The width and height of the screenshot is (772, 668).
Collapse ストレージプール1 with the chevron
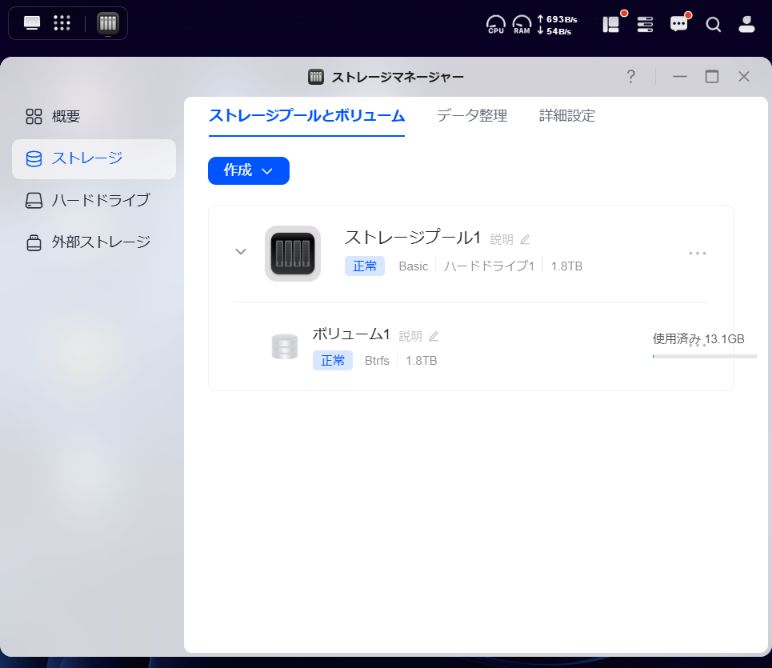click(x=241, y=252)
